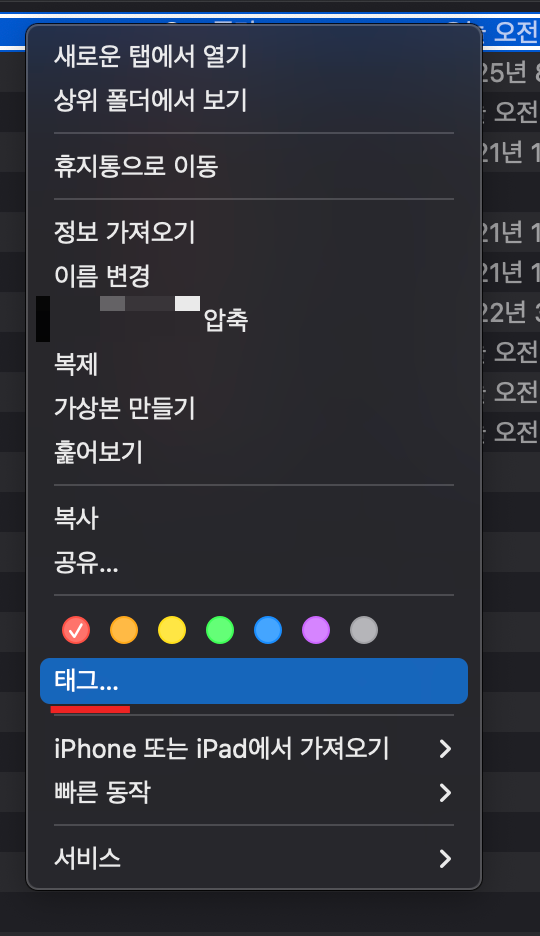Apply the yellow tag color
This screenshot has width=540, height=936.
(172, 630)
